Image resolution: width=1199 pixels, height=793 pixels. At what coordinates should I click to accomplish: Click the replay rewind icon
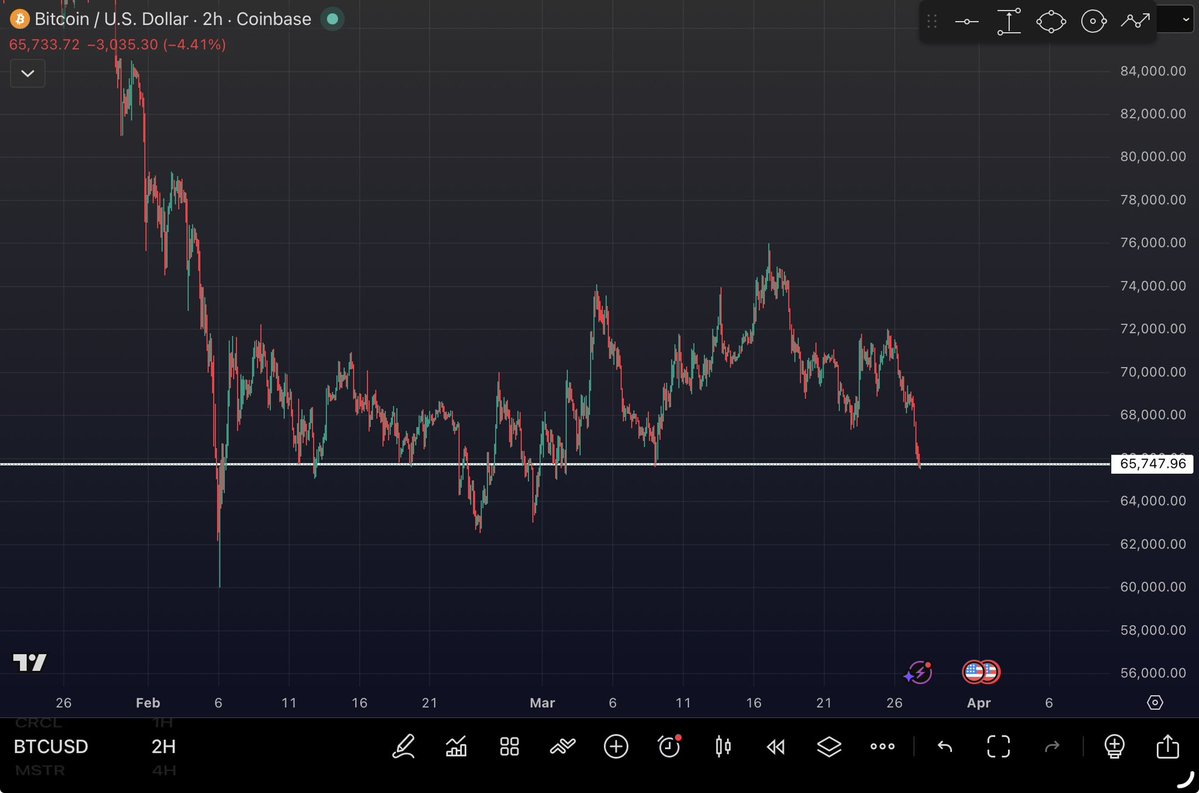[x=775, y=746]
